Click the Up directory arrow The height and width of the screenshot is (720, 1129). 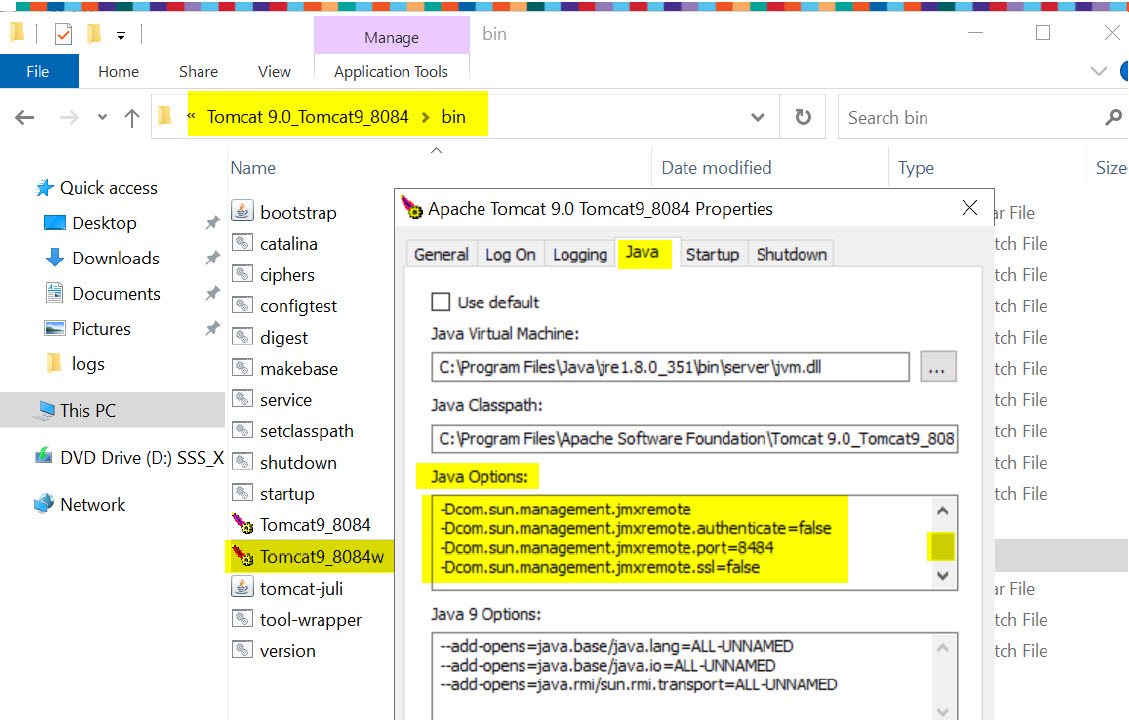(131, 118)
